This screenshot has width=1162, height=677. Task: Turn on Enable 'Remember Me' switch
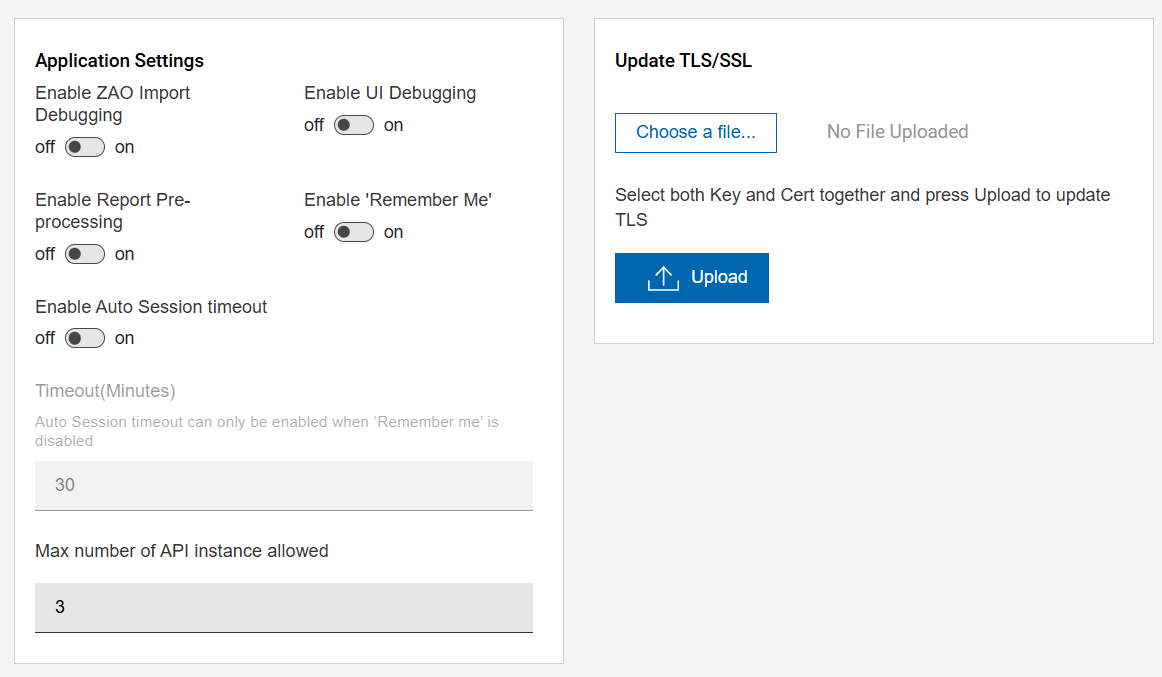[354, 232]
